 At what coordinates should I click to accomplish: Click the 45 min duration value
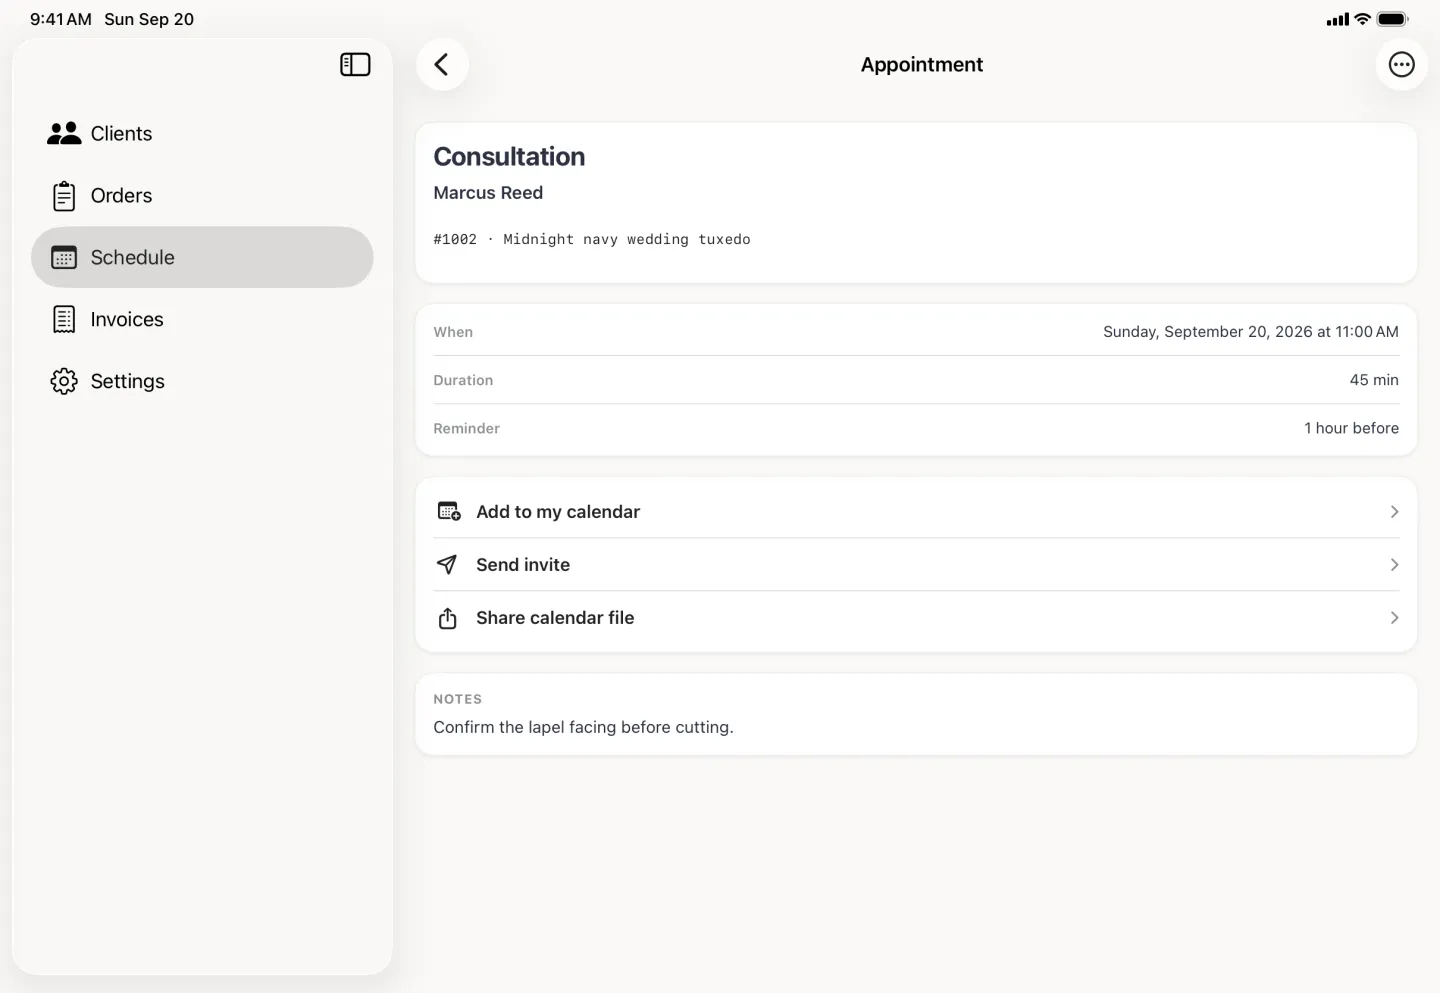[1374, 380]
